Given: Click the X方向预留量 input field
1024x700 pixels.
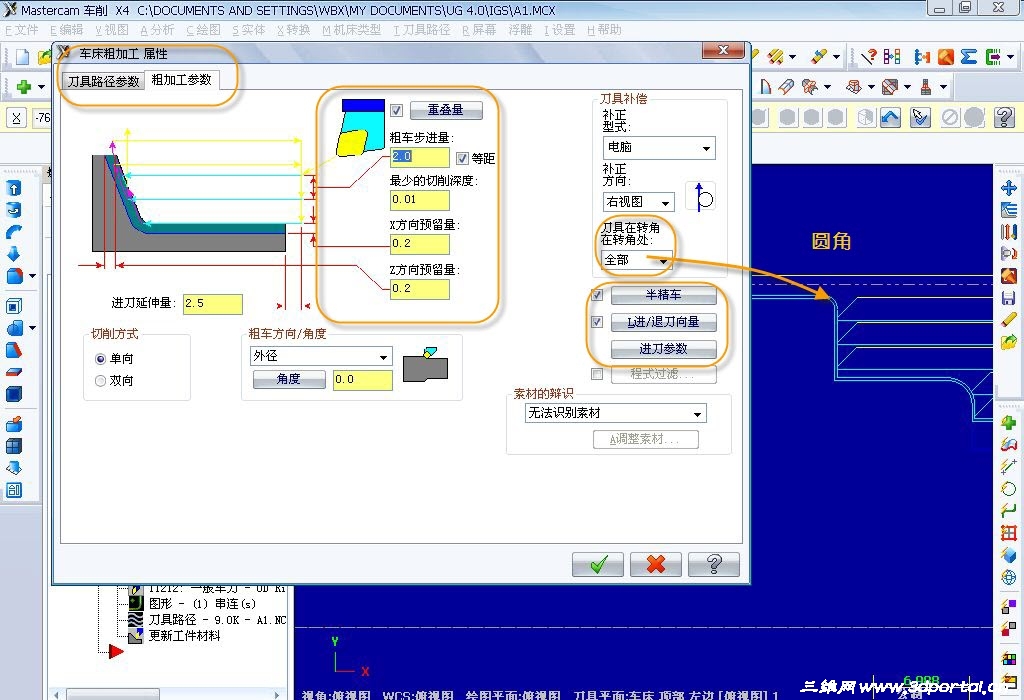Looking at the screenshot, I should [x=419, y=244].
